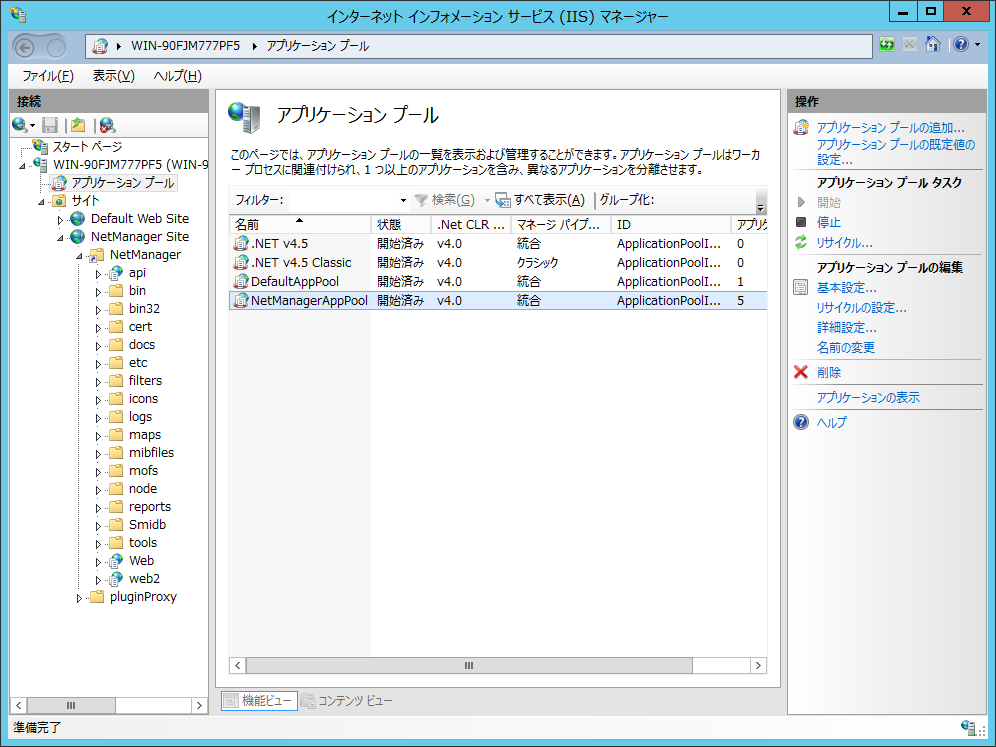Click the recycle icon in the actions pane
This screenshot has width=996, height=747.
[x=800, y=243]
